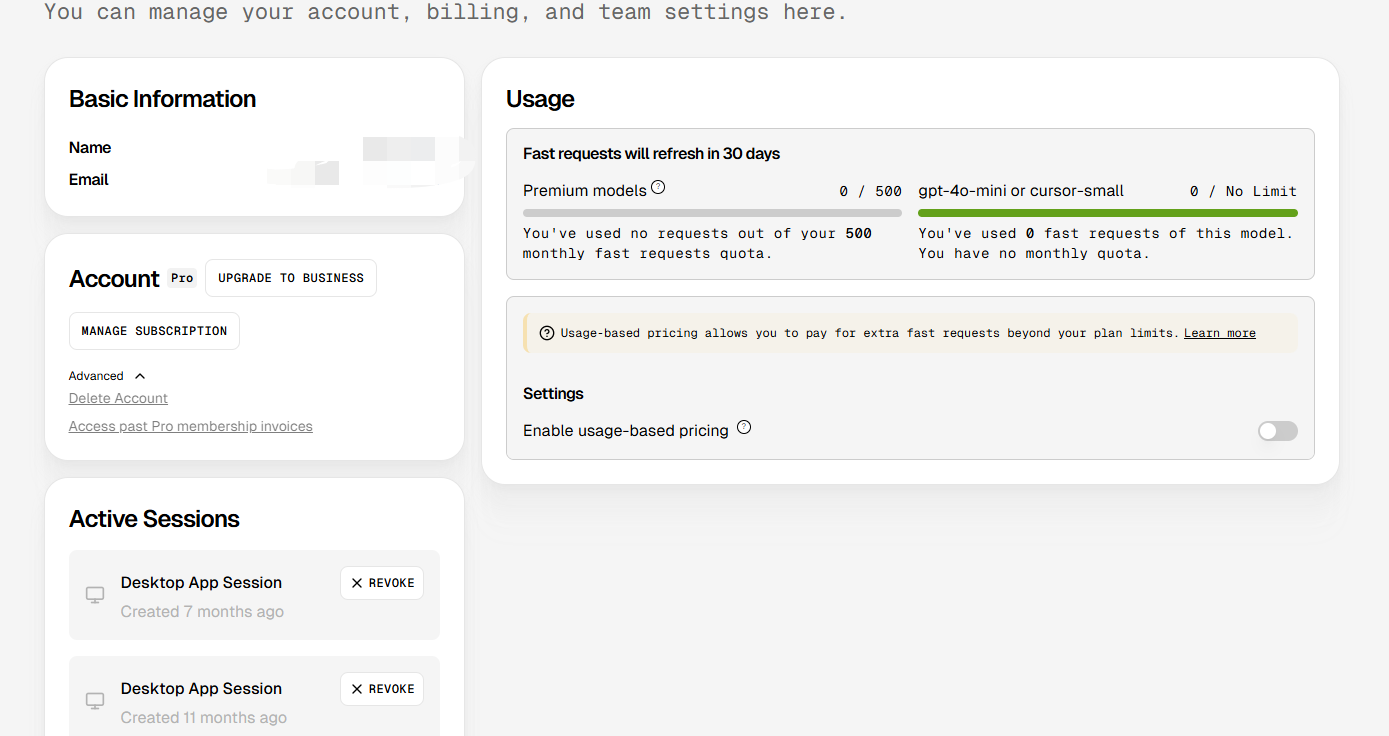Screen dimensions: 1389x736
Task: Click the Basic Information heading
Action: click(163, 99)
